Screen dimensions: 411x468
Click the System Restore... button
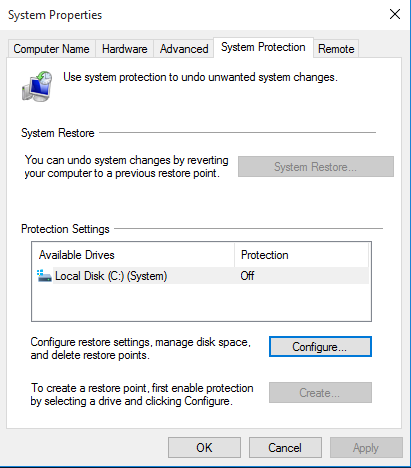click(316, 166)
